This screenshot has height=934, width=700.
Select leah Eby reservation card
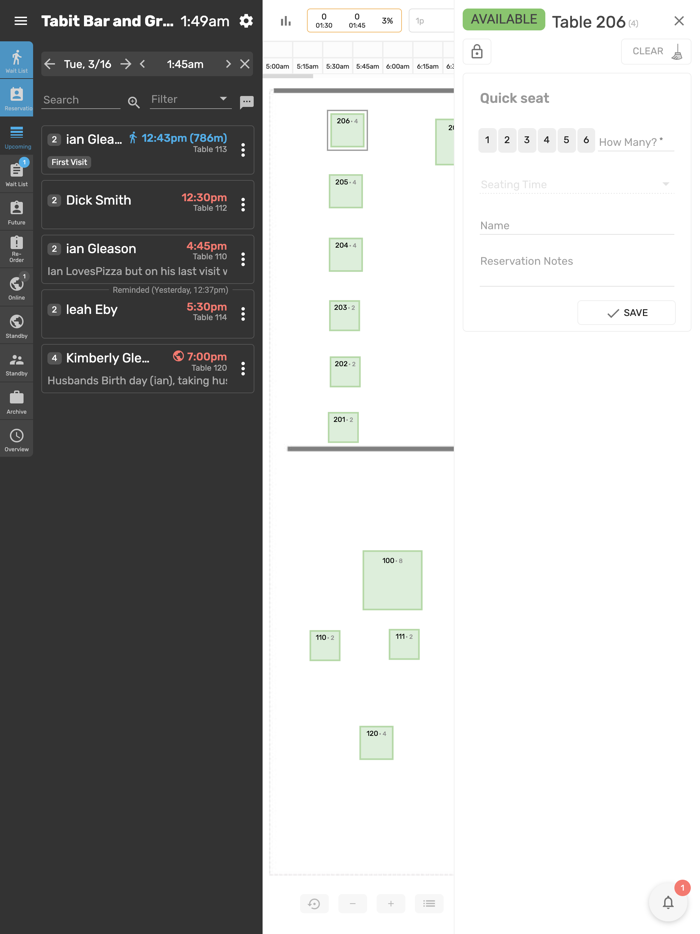point(148,314)
